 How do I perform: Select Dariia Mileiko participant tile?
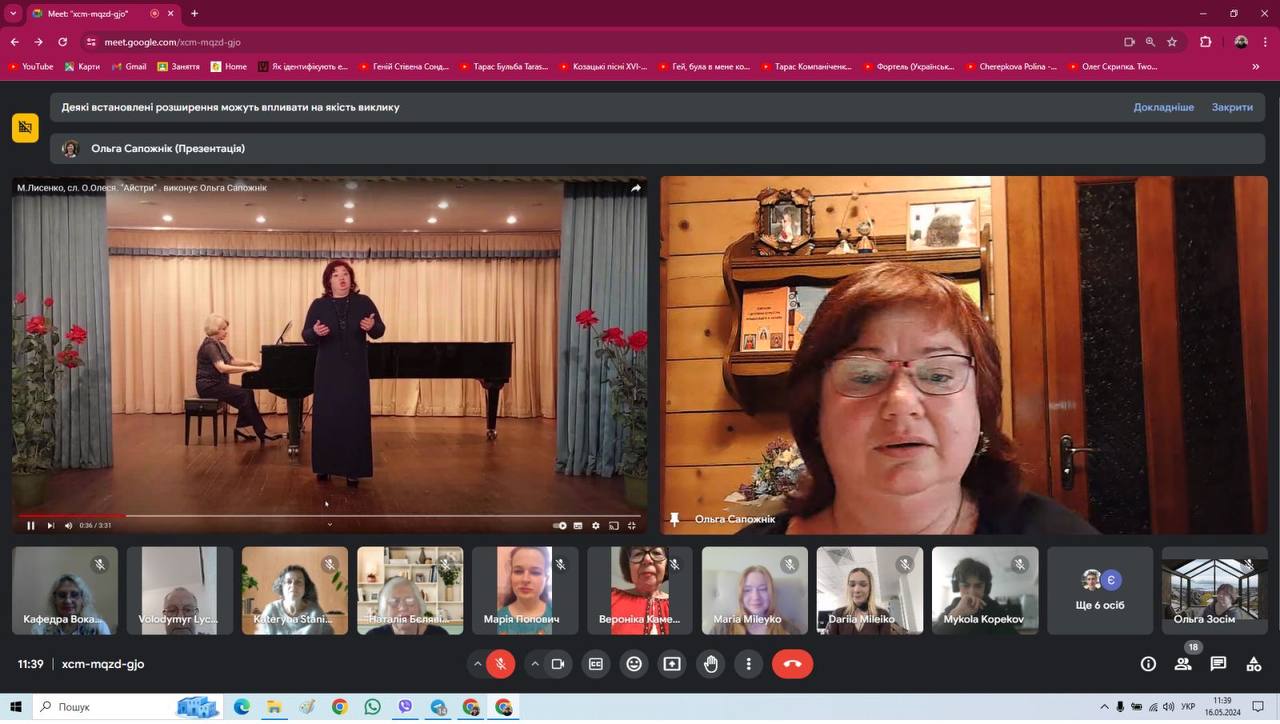coord(870,590)
